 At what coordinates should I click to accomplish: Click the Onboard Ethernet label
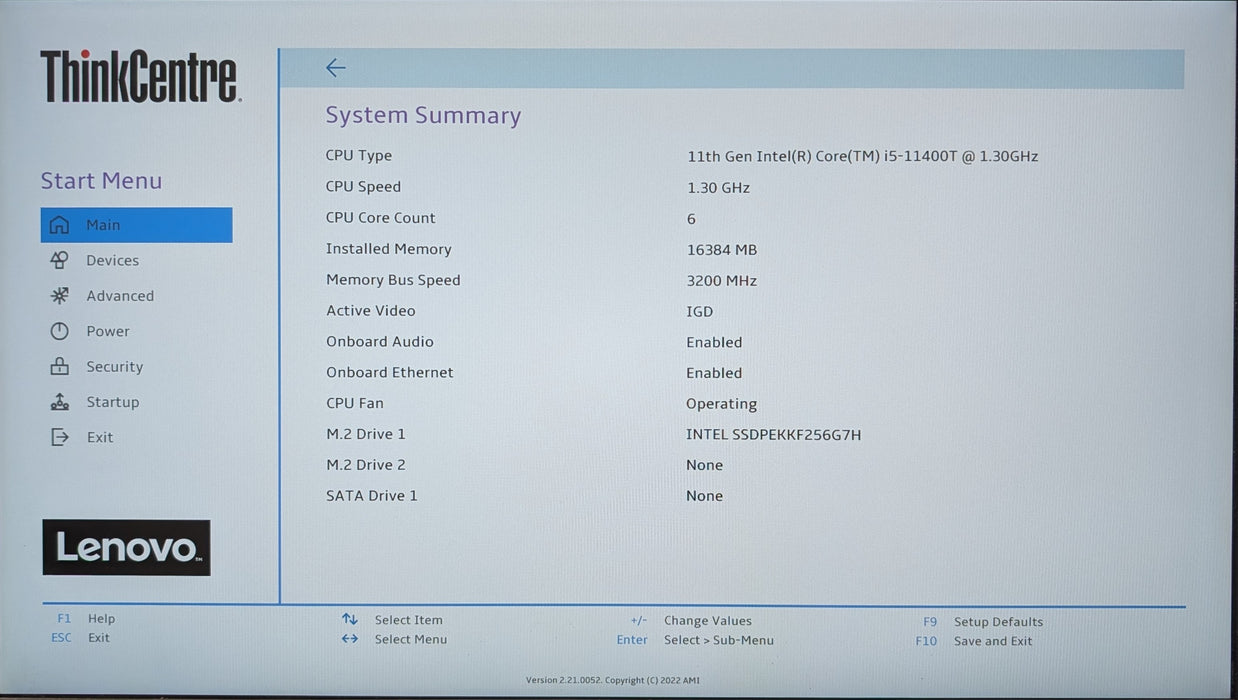coord(390,372)
